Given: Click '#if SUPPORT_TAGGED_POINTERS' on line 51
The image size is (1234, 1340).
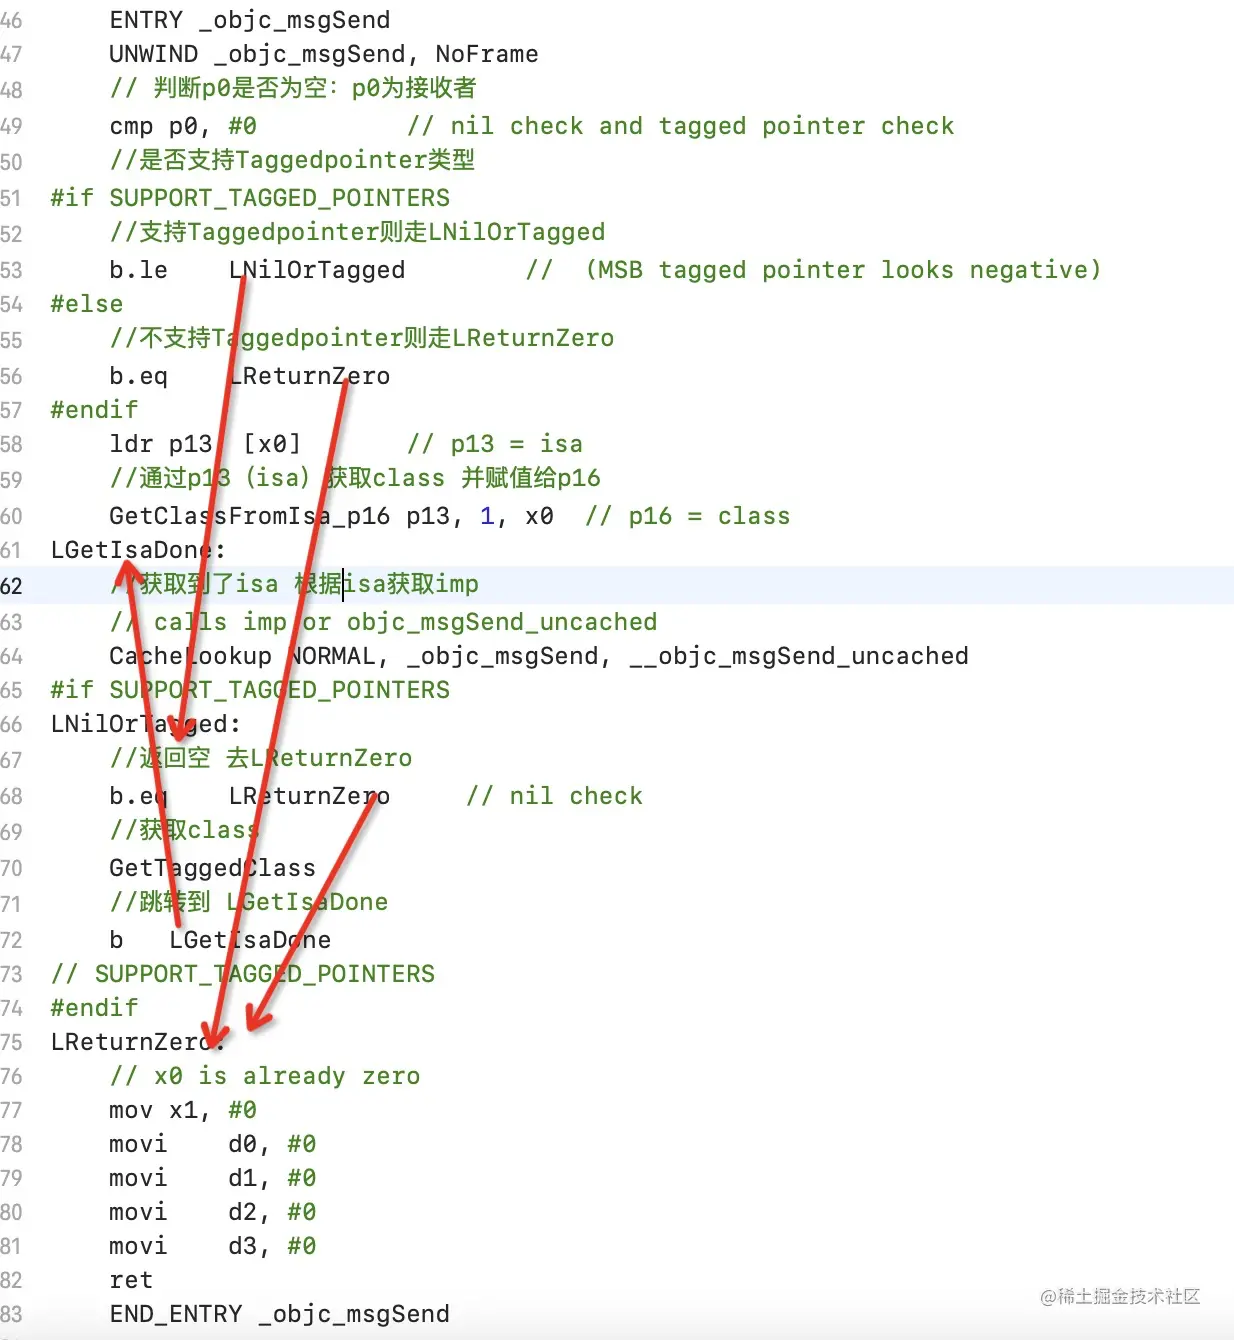Looking at the screenshot, I should point(250,198).
